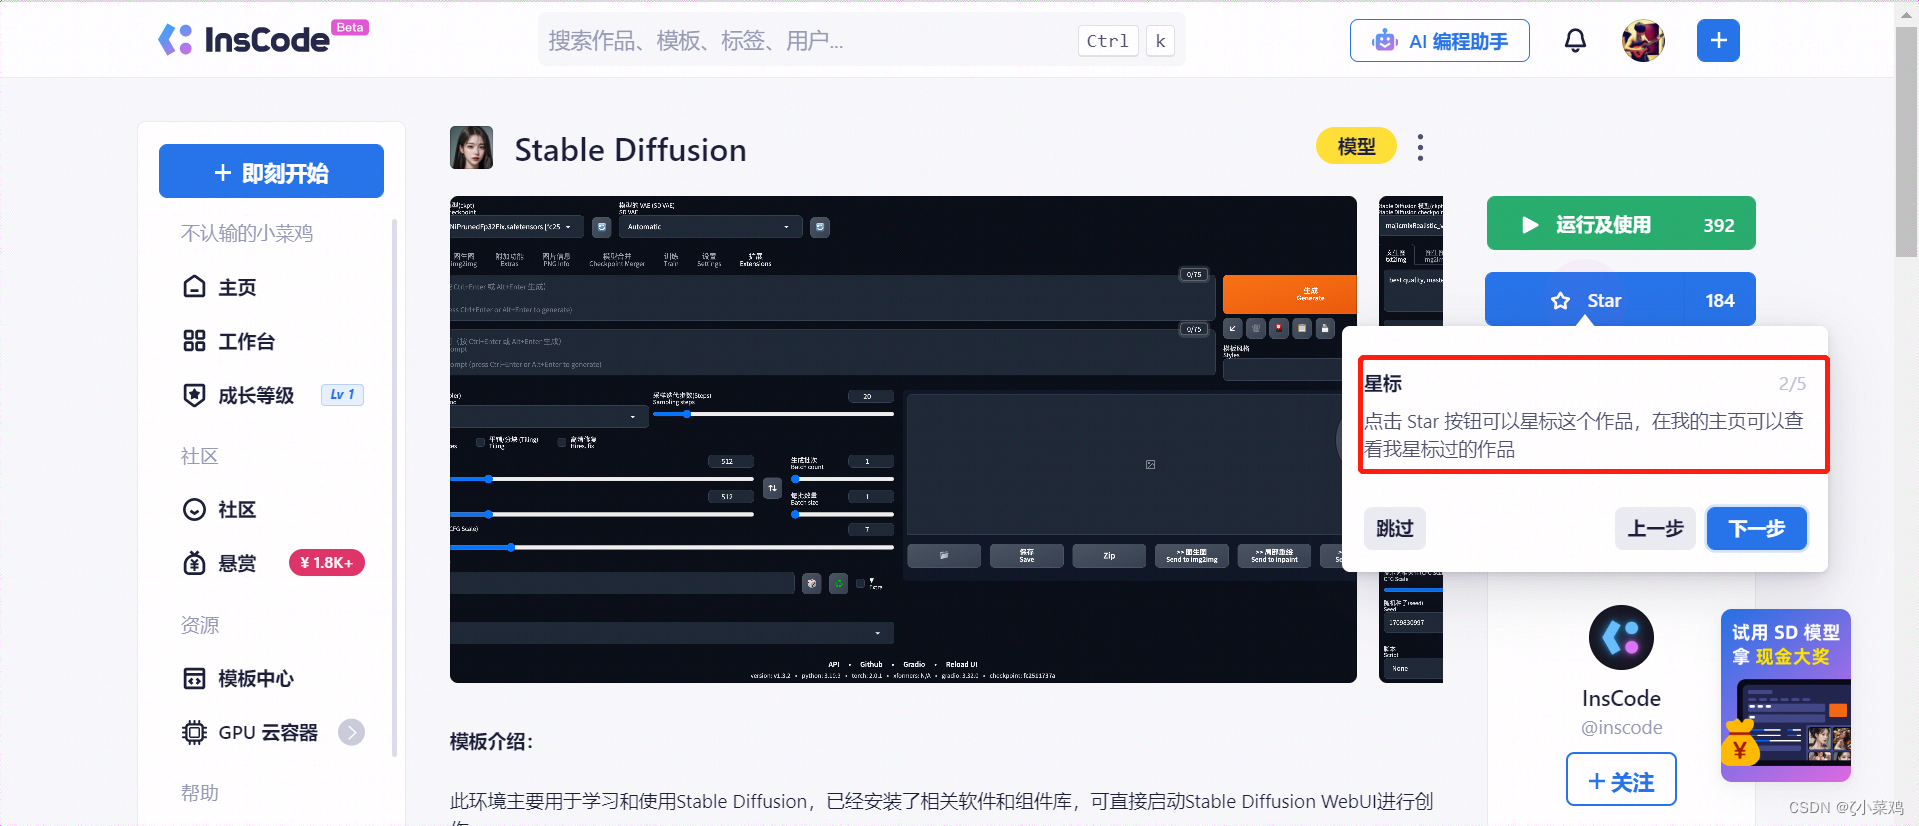The width and height of the screenshot is (1919, 826).
Task: Open 成长等级 in the sidebar
Action: pos(256,395)
